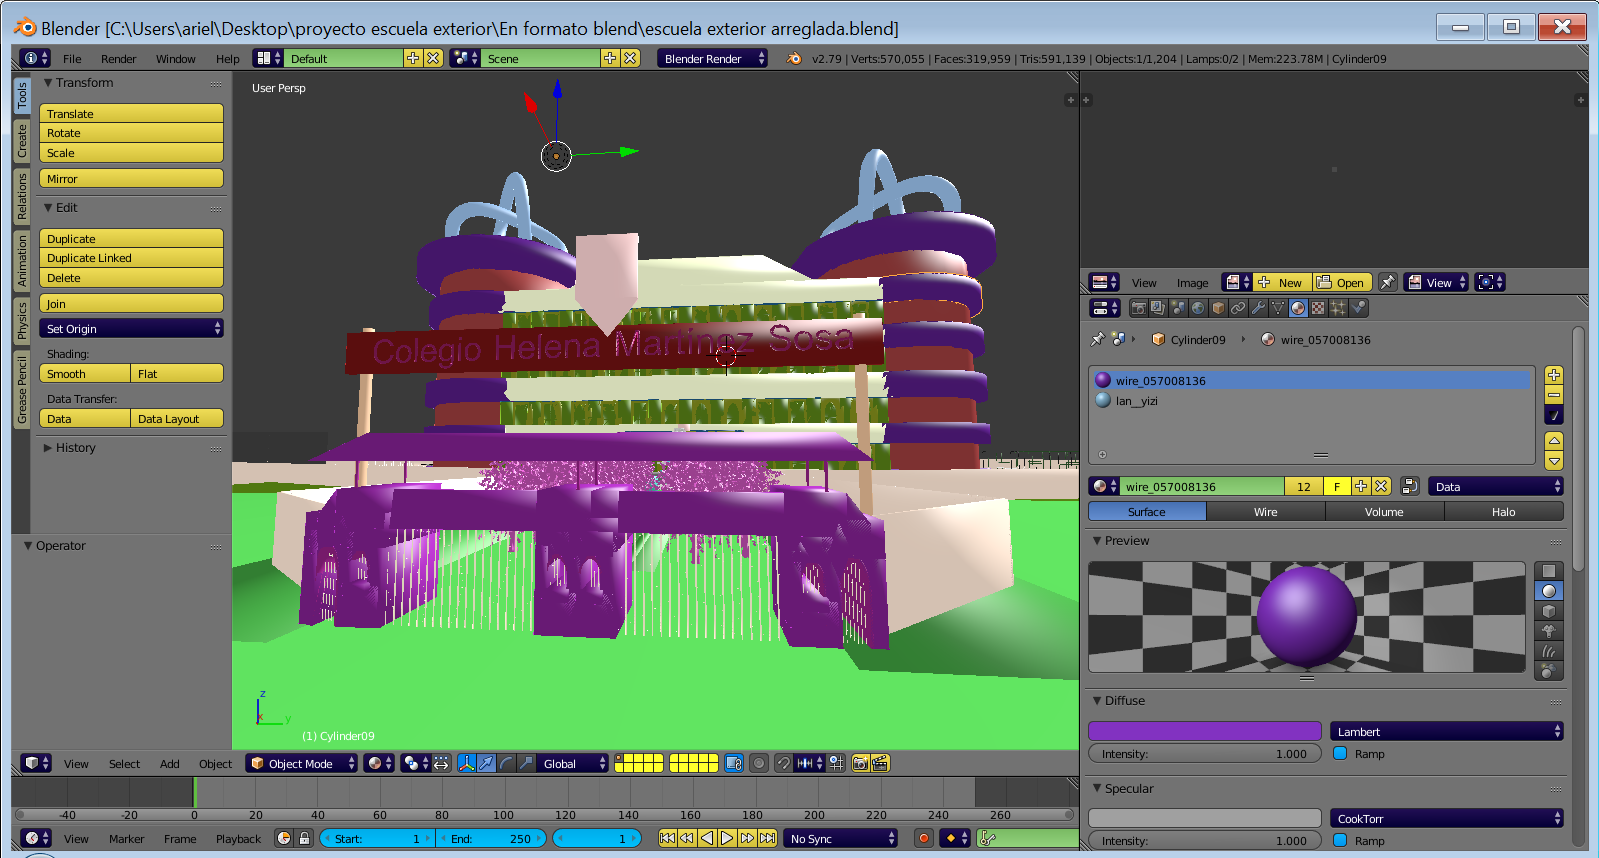Open the Object Mode dropdown
Image resolution: width=1599 pixels, height=858 pixels.
coord(302,763)
